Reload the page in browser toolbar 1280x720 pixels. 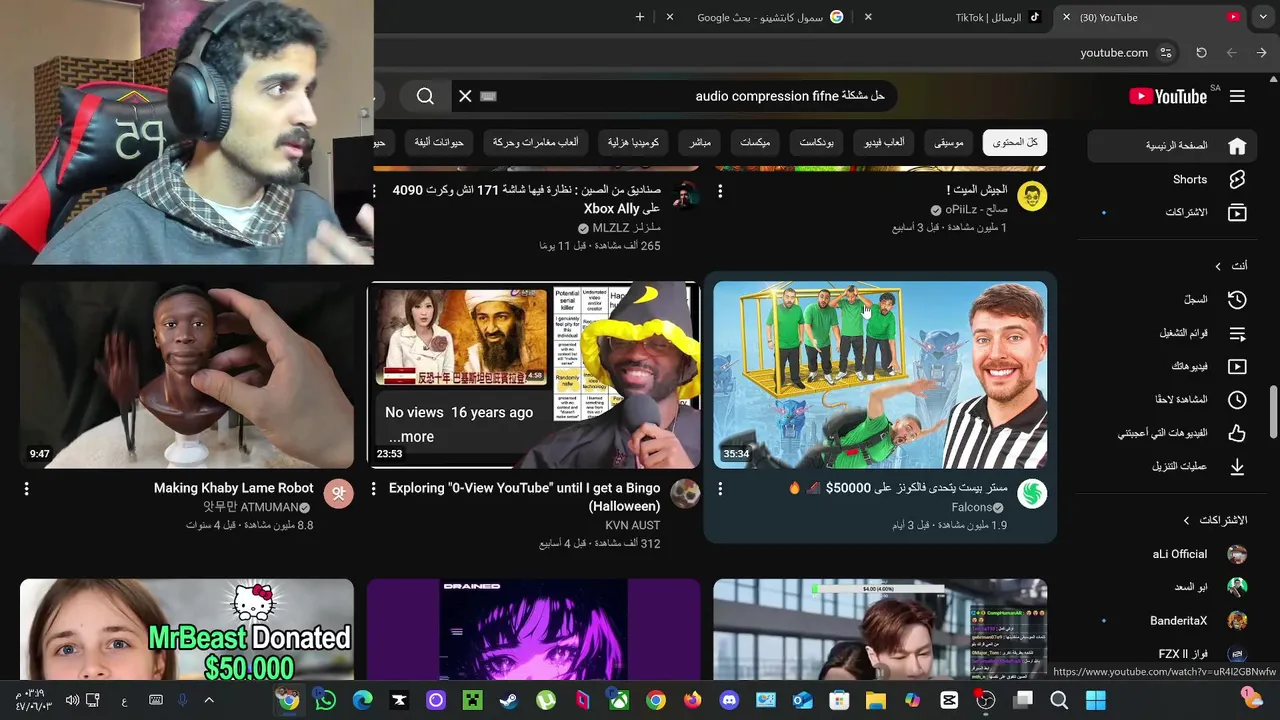pos(1201,52)
